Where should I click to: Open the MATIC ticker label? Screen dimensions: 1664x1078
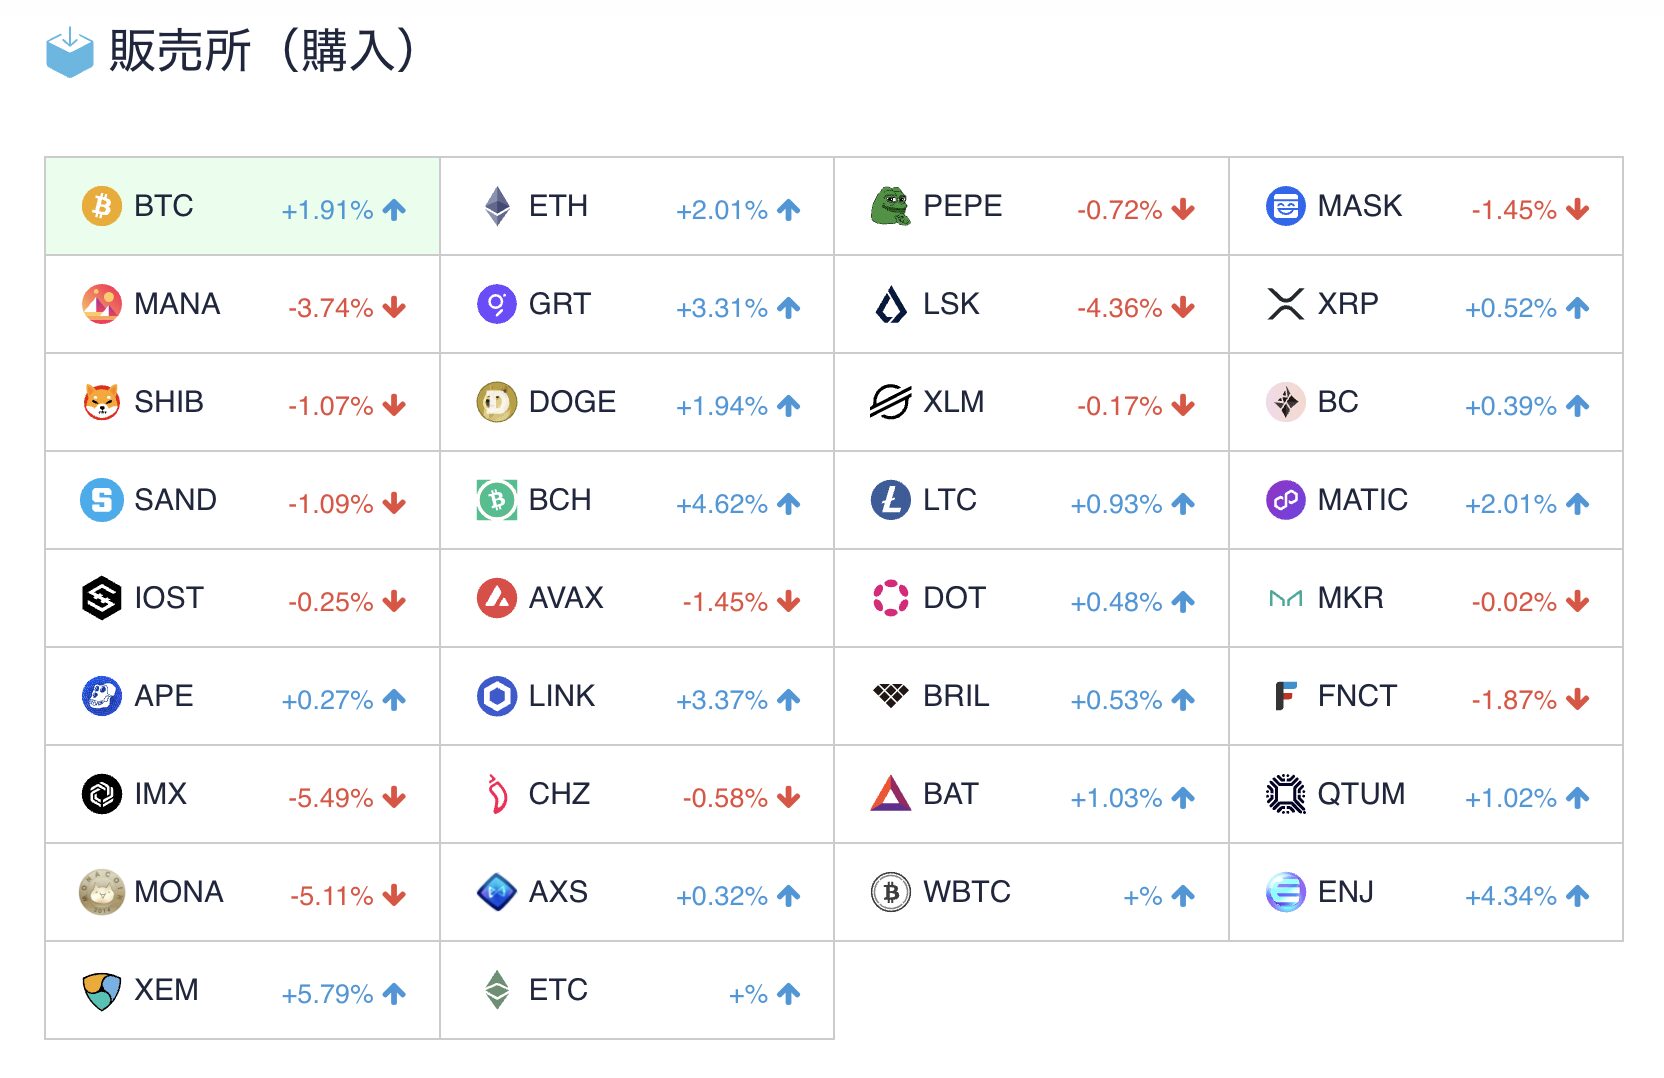pos(1362,500)
